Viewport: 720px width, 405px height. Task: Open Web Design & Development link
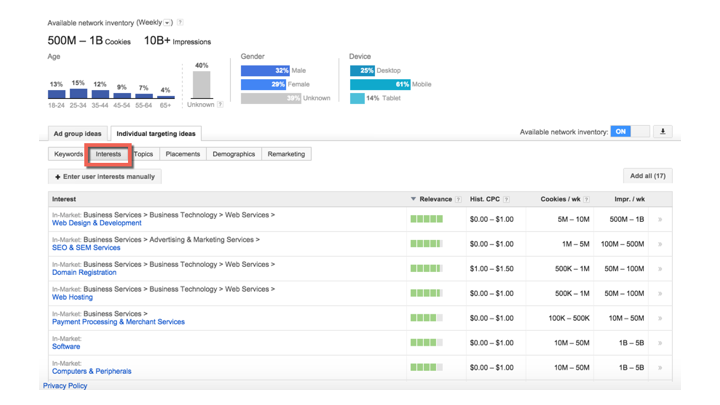(x=97, y=223)
